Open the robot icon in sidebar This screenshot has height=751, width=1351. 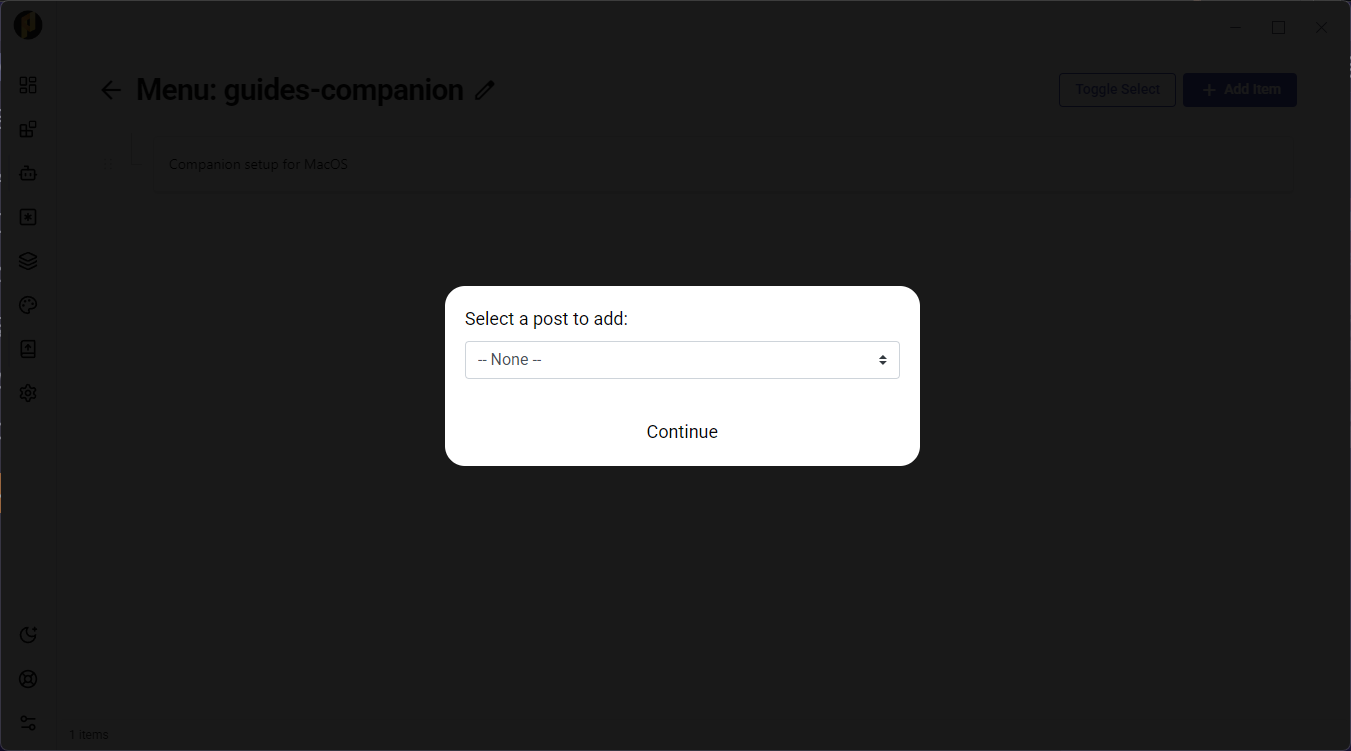click(x=28, y=173)
